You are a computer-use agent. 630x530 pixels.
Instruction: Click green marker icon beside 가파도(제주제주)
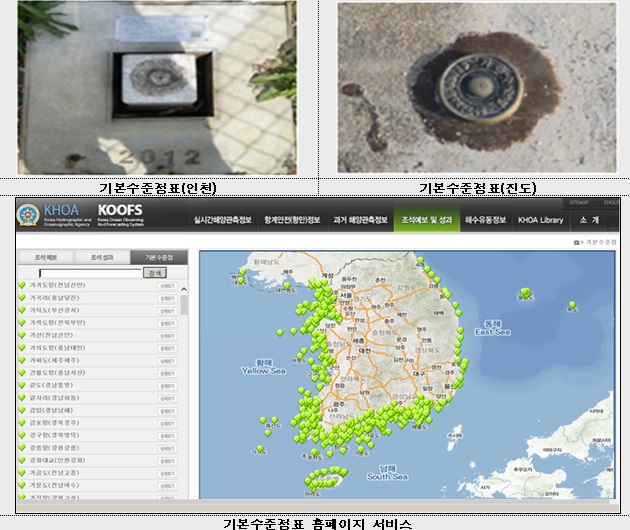tap(22, 360)
